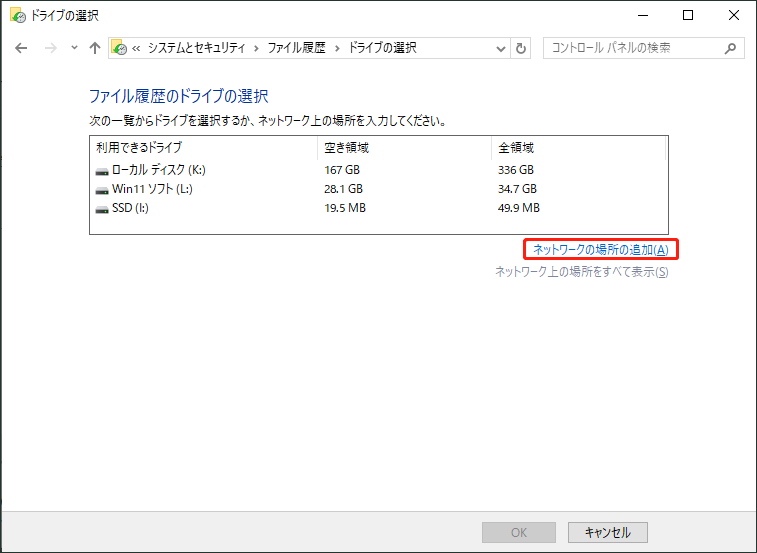Click 167 GB free space value

(x=342, y=170)
